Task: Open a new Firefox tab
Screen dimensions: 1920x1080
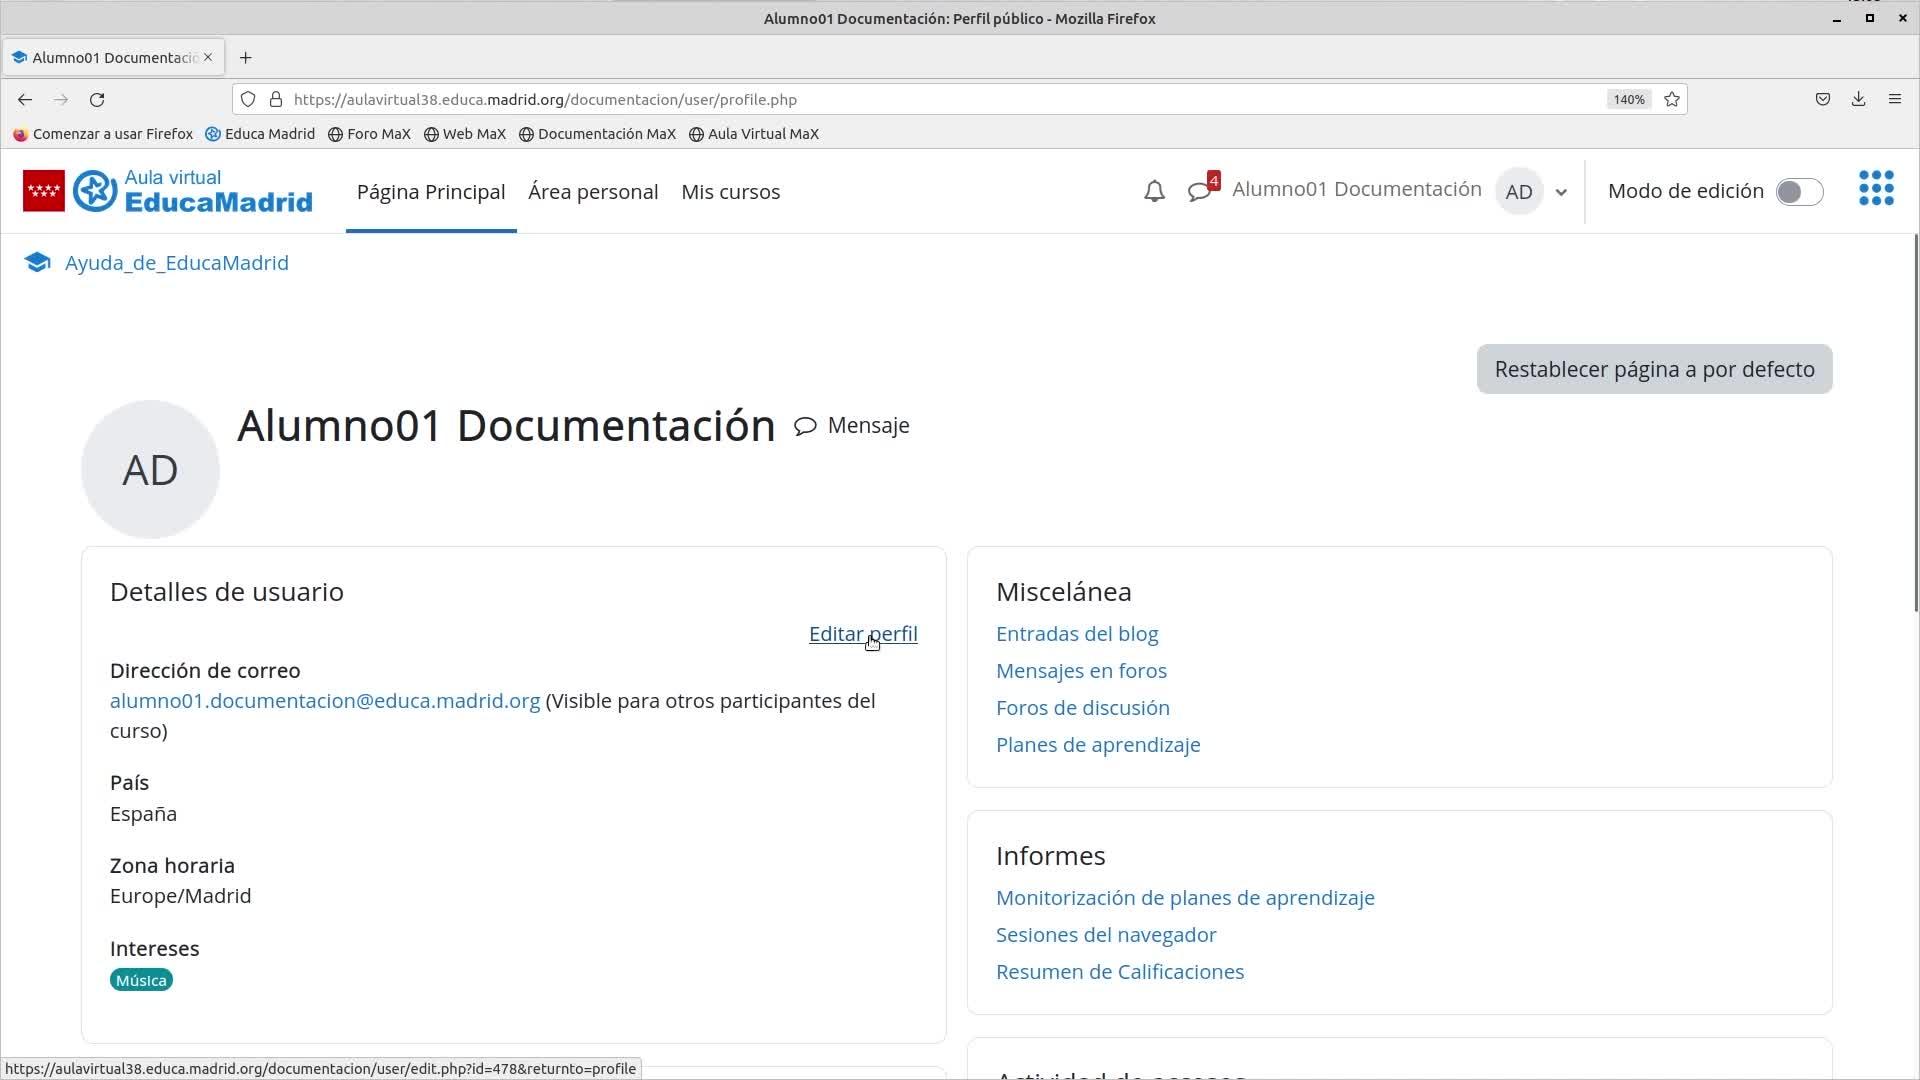Action: 246,57
